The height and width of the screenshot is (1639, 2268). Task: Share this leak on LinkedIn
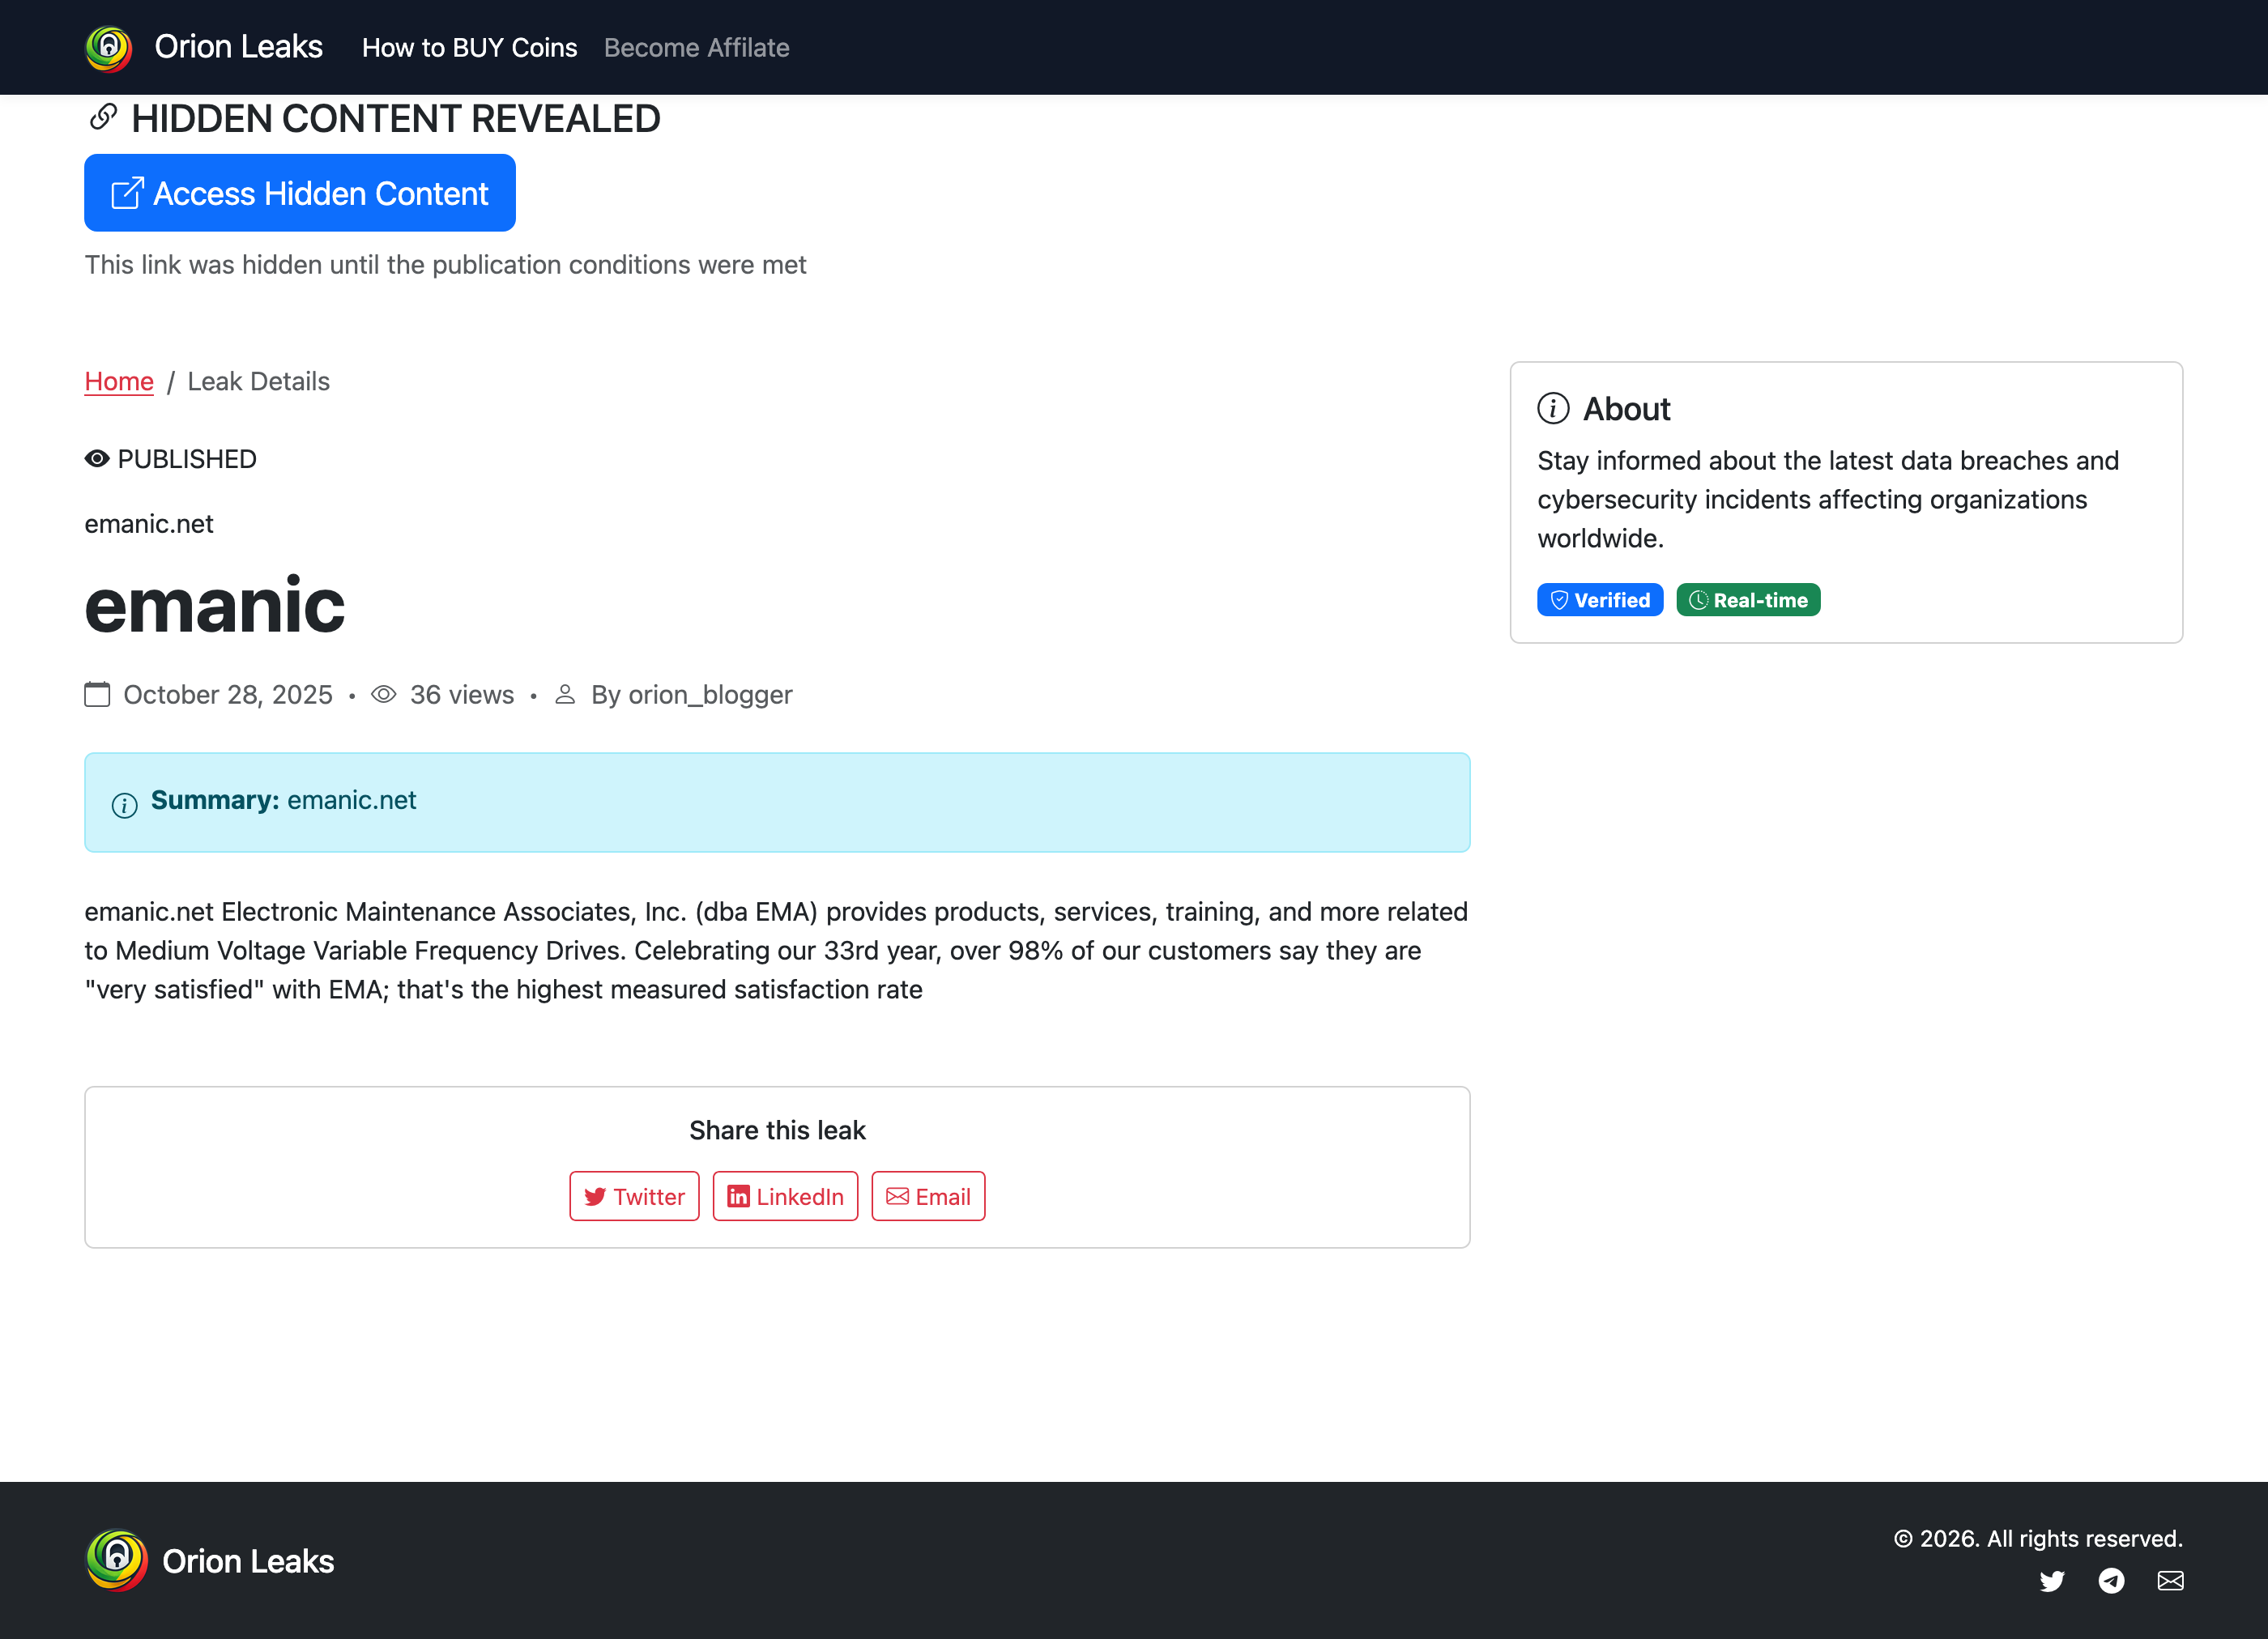click(x=785, y=1196)
